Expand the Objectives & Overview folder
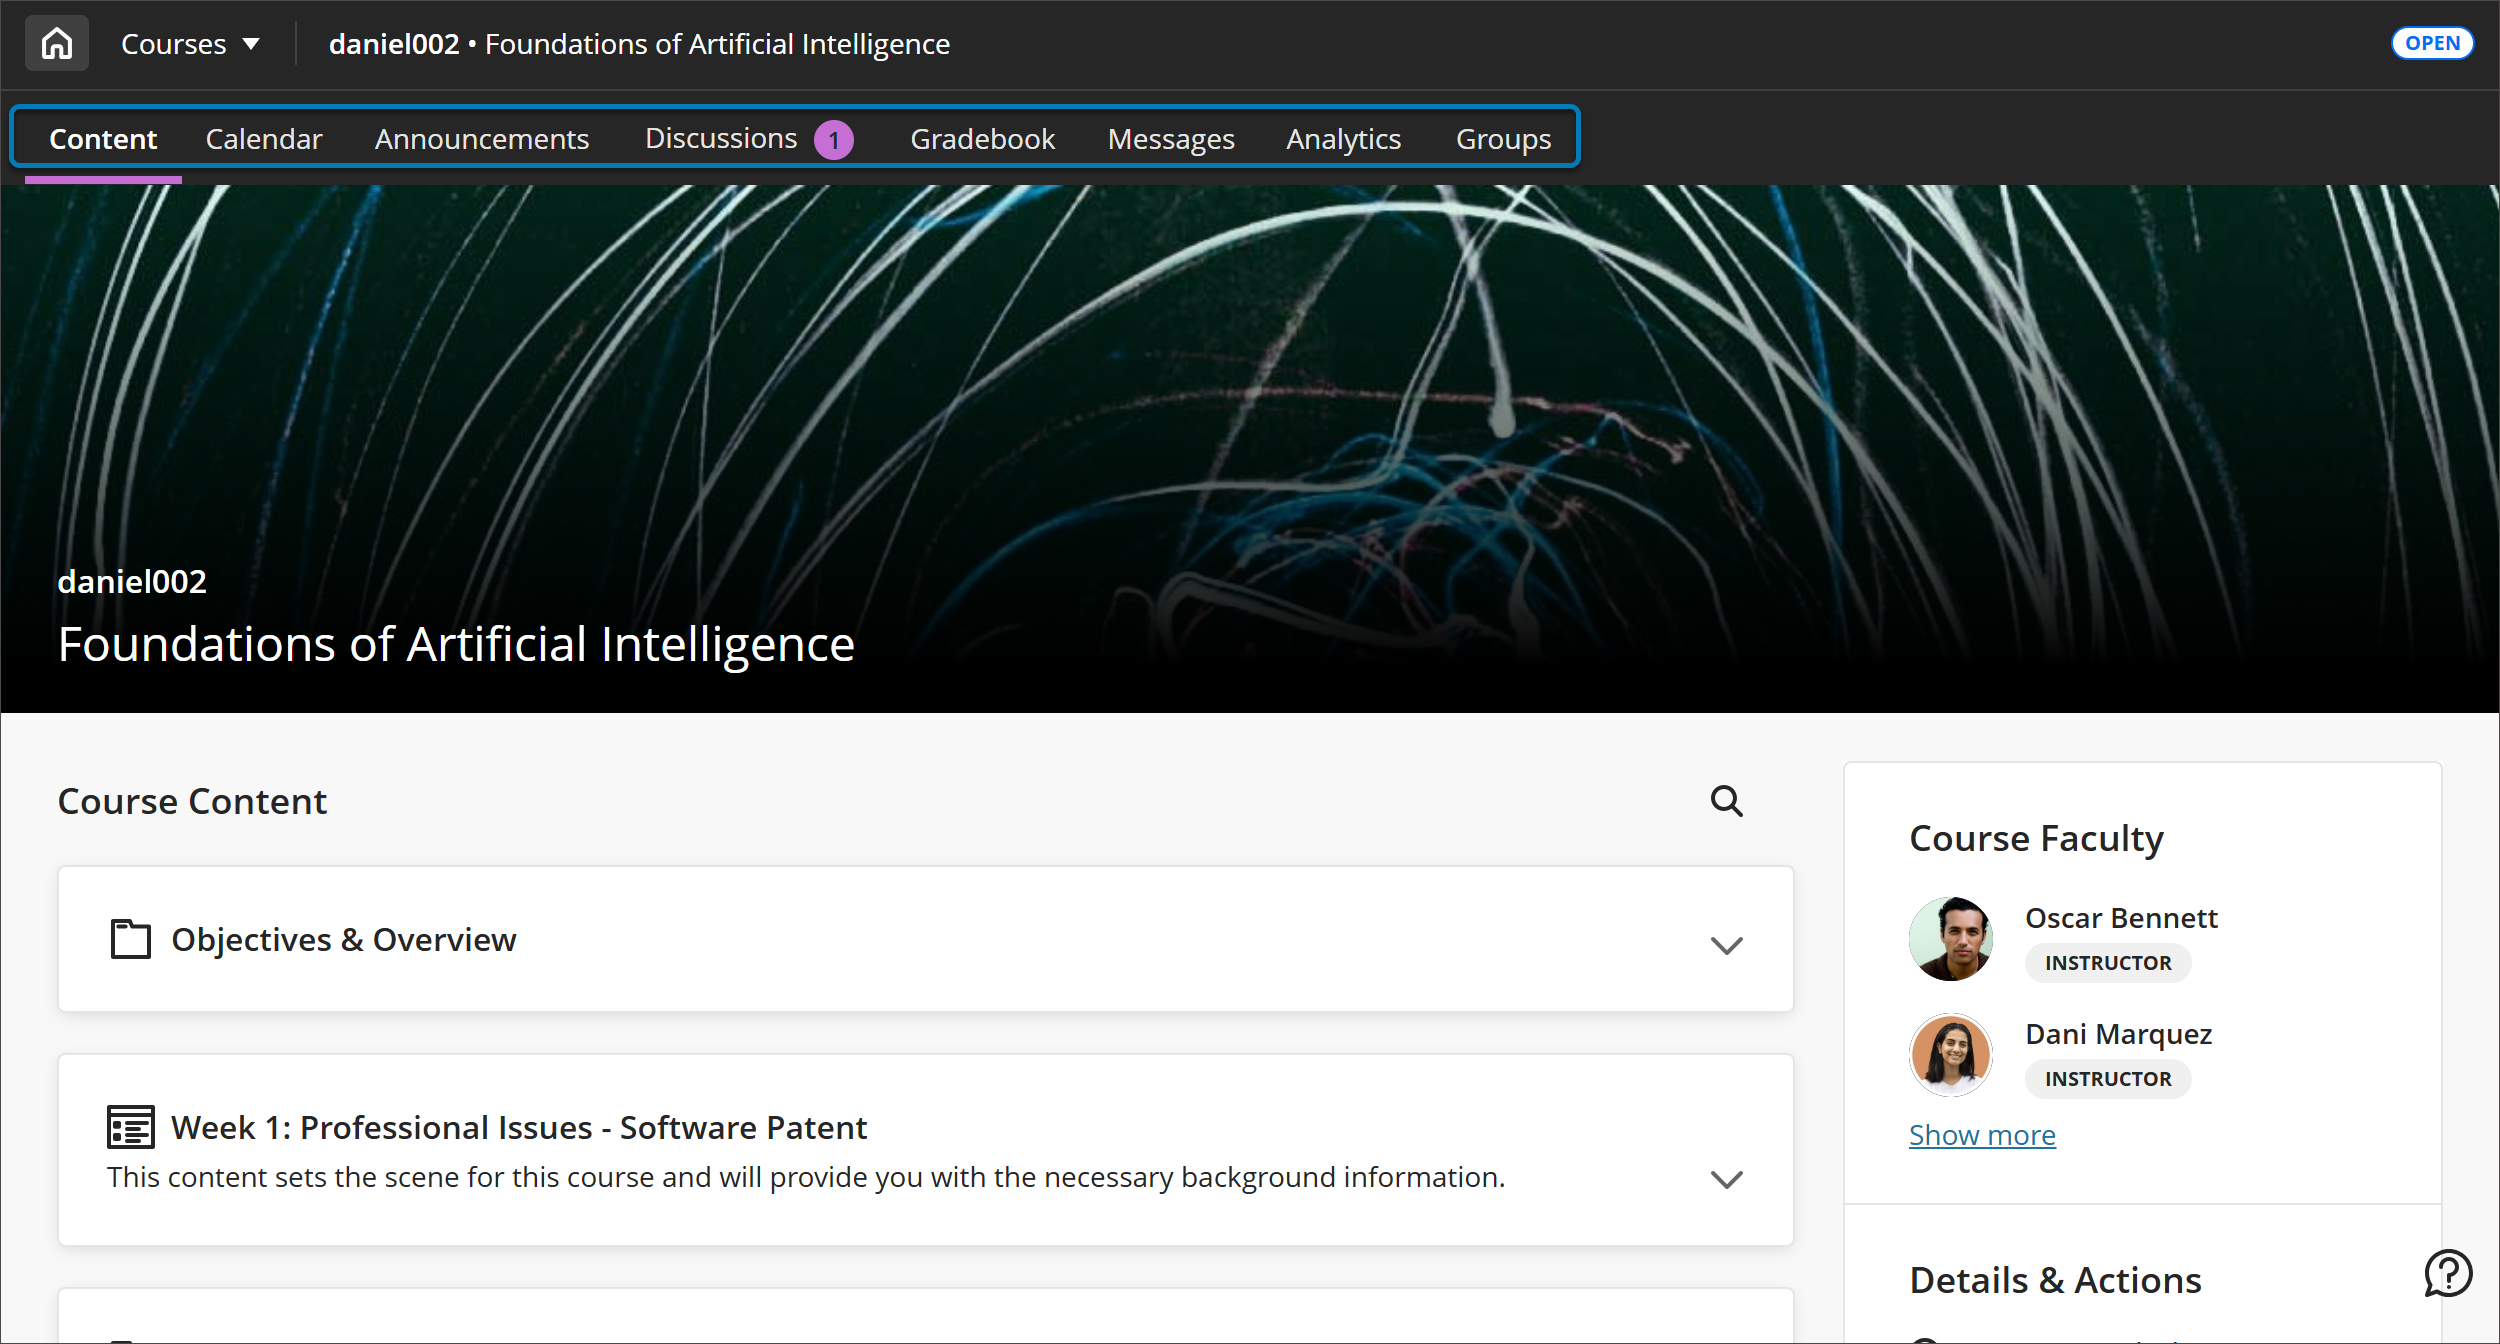 pos(1726,943)
